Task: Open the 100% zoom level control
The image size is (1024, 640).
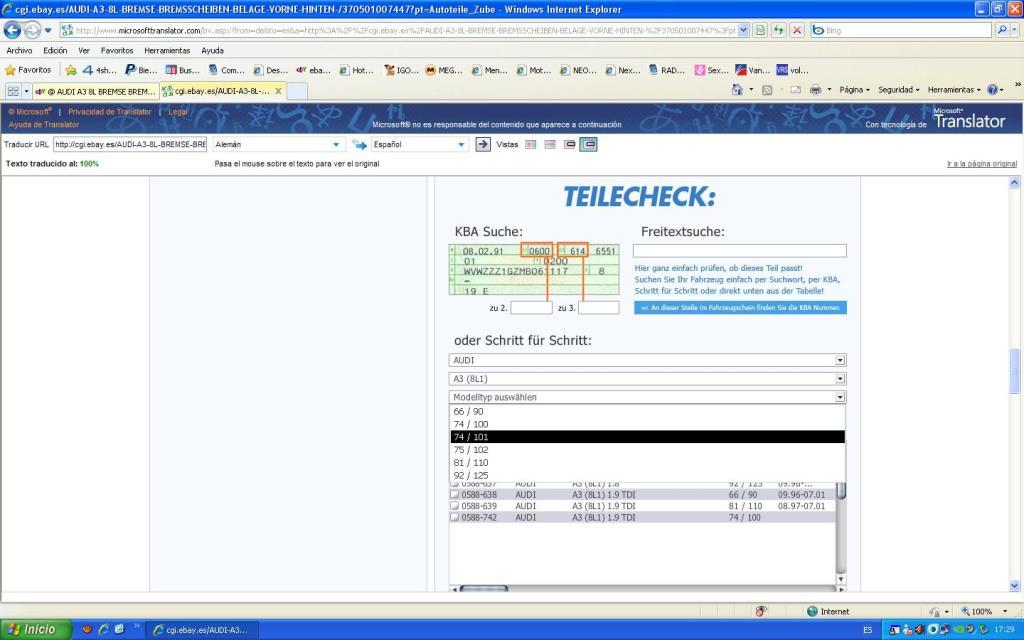Action: 984,611
